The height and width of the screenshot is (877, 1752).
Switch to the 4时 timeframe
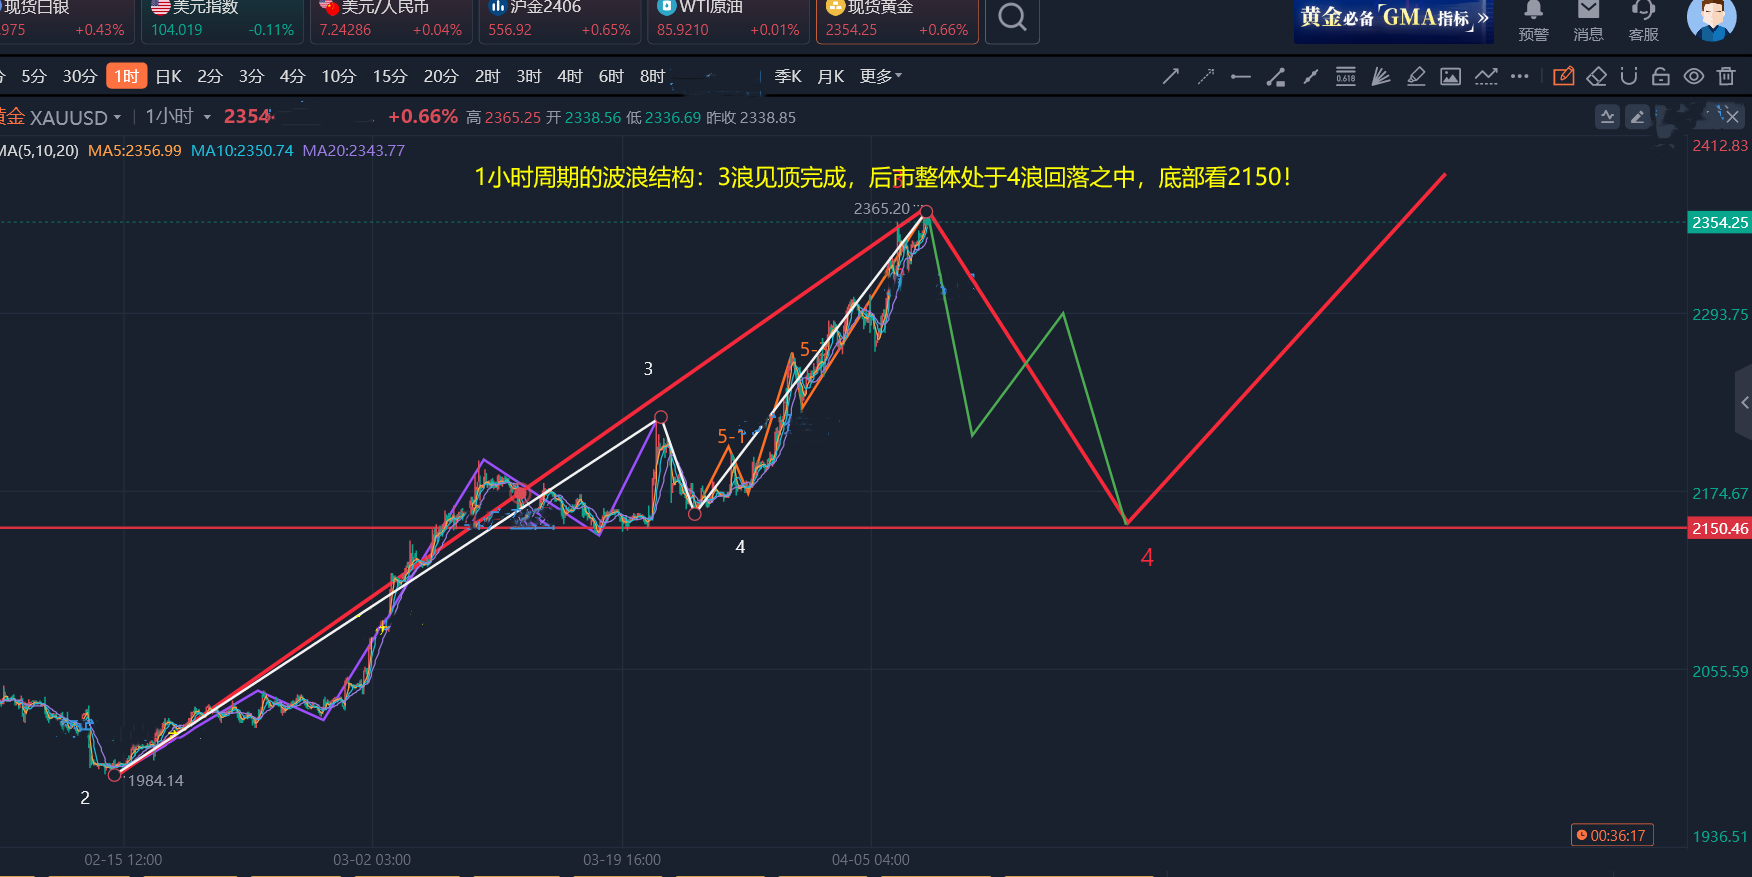point(570,76)
